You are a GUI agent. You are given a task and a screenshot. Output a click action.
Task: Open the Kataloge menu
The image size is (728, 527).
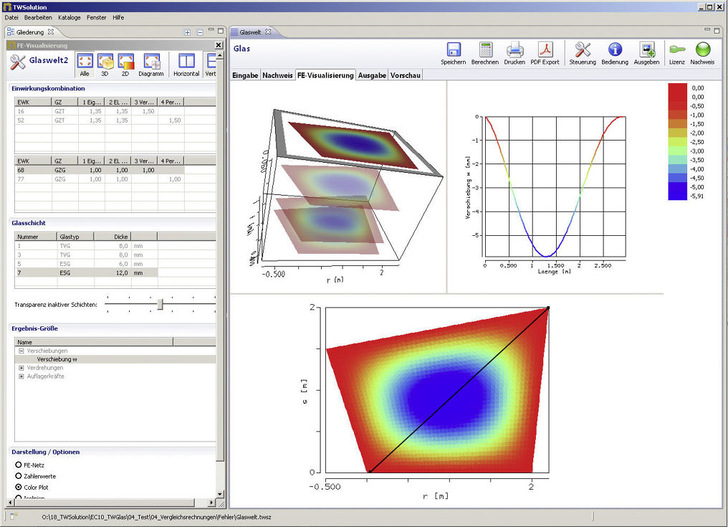pos(71,18)
